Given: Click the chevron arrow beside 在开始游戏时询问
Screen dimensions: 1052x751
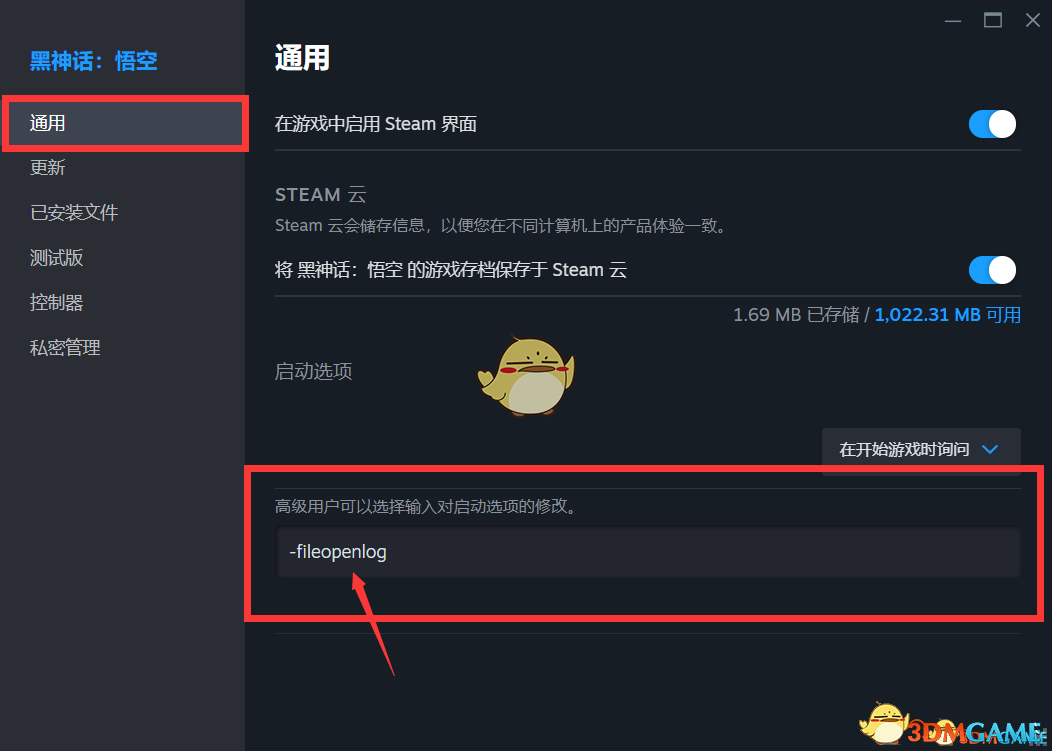Looking at the screenshot, I should click(x=990, y=450).
